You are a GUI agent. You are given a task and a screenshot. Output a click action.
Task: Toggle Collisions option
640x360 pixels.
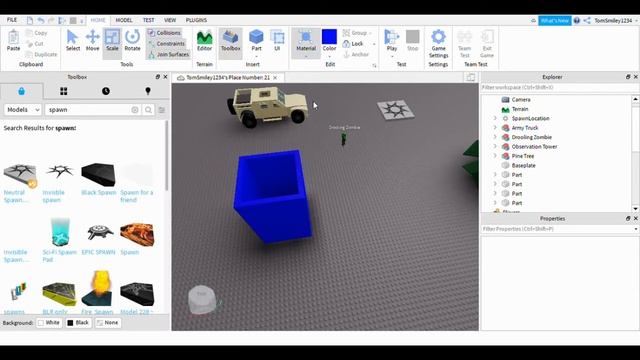click(x=164, y=33)
